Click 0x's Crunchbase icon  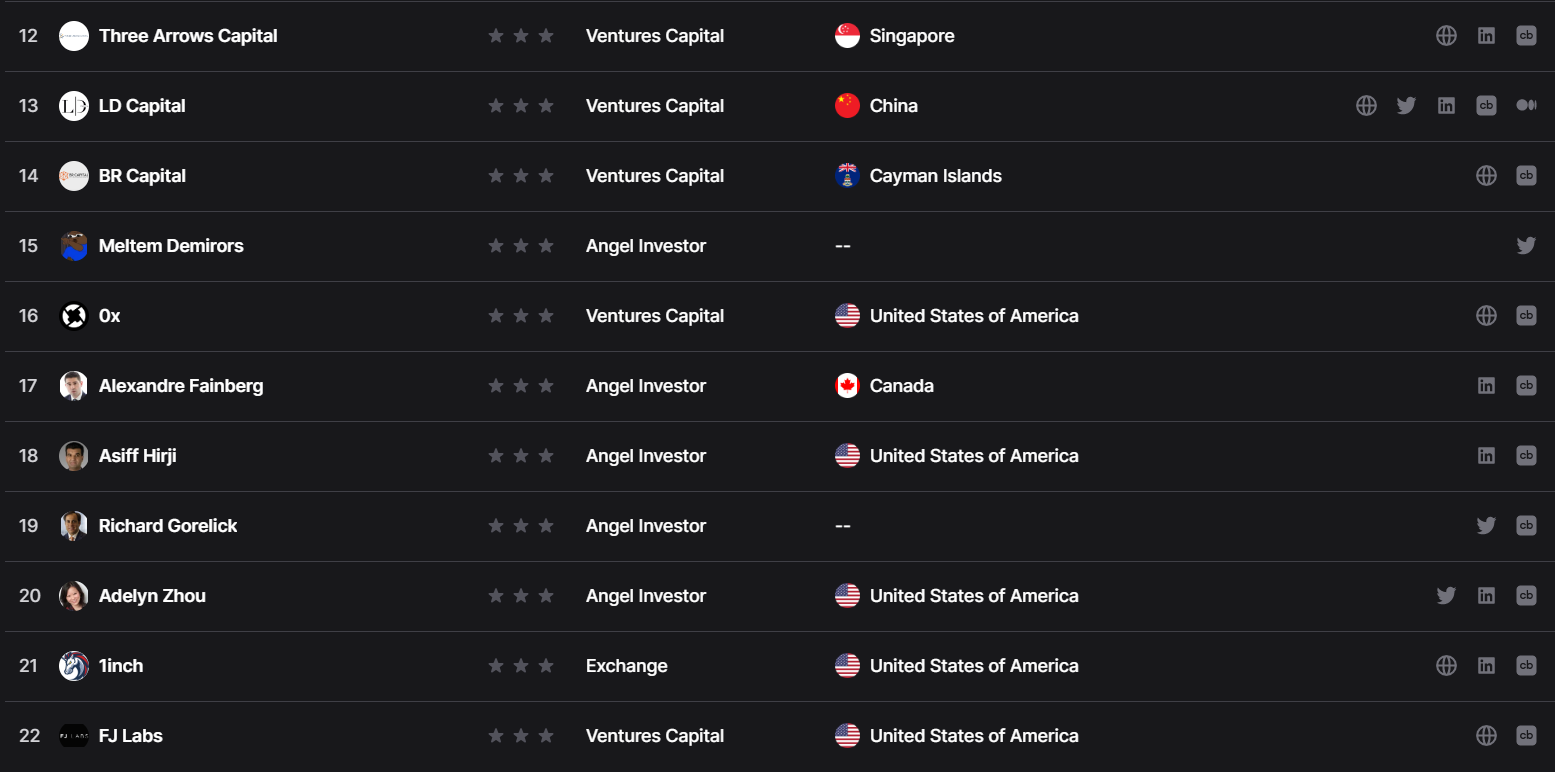click(x=1526, y=316)
